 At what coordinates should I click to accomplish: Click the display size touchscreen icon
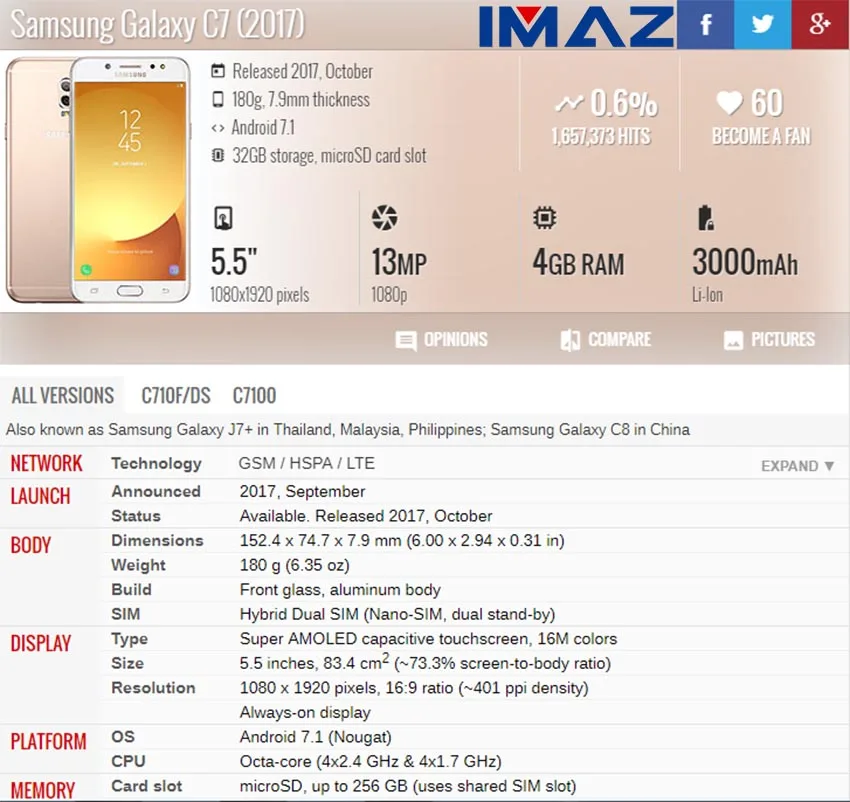click(x=223, y=218)
